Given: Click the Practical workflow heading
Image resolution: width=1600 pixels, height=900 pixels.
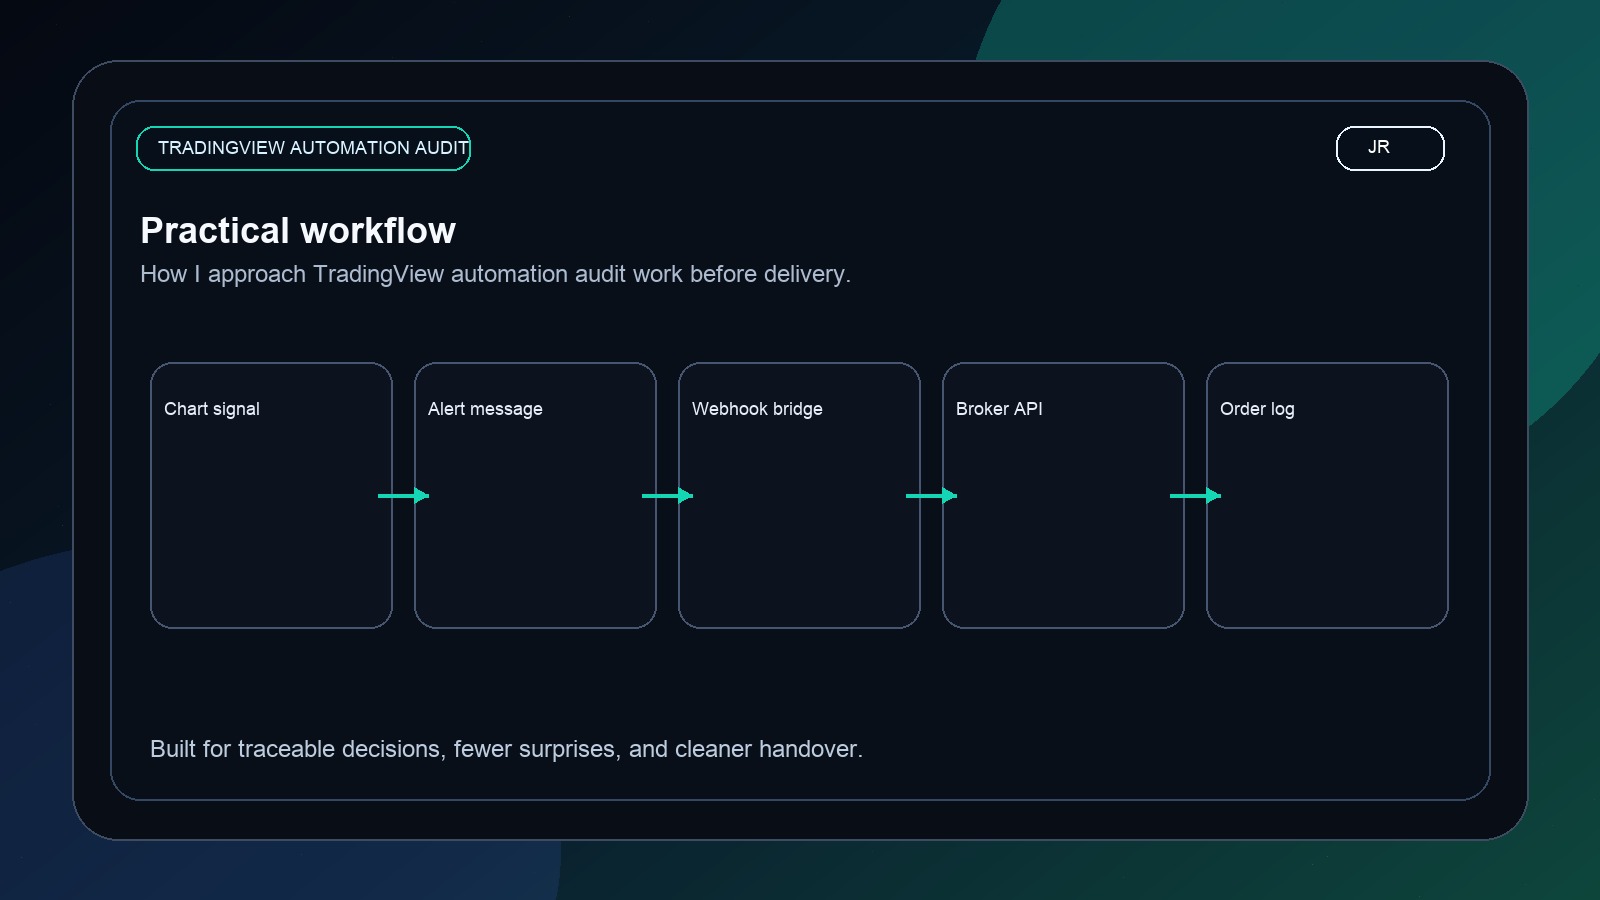Looking at the screenshot, I should (298, 230).
